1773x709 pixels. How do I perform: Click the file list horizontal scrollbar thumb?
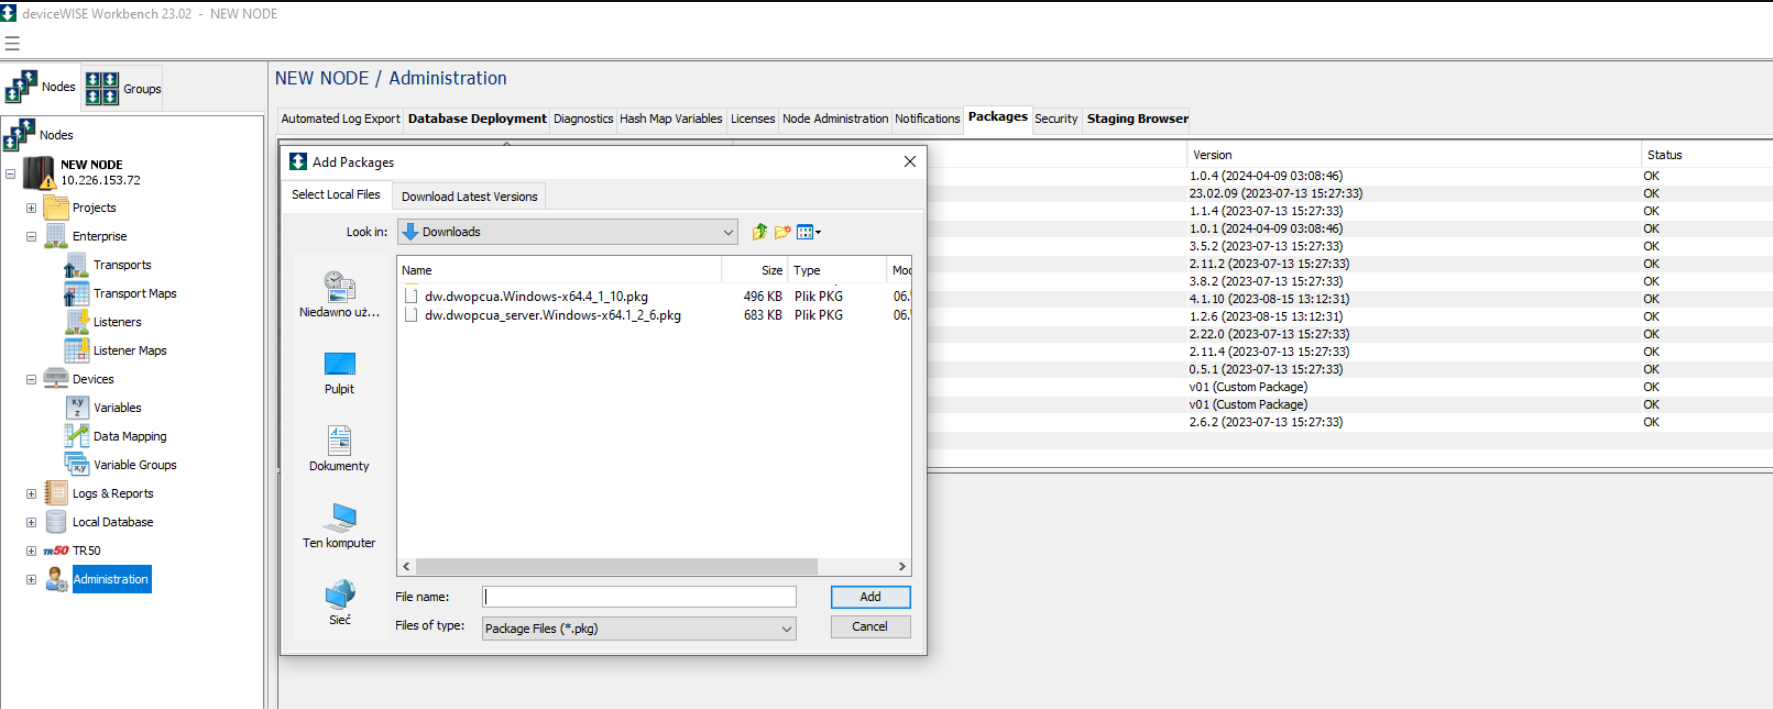coord(617,567)
